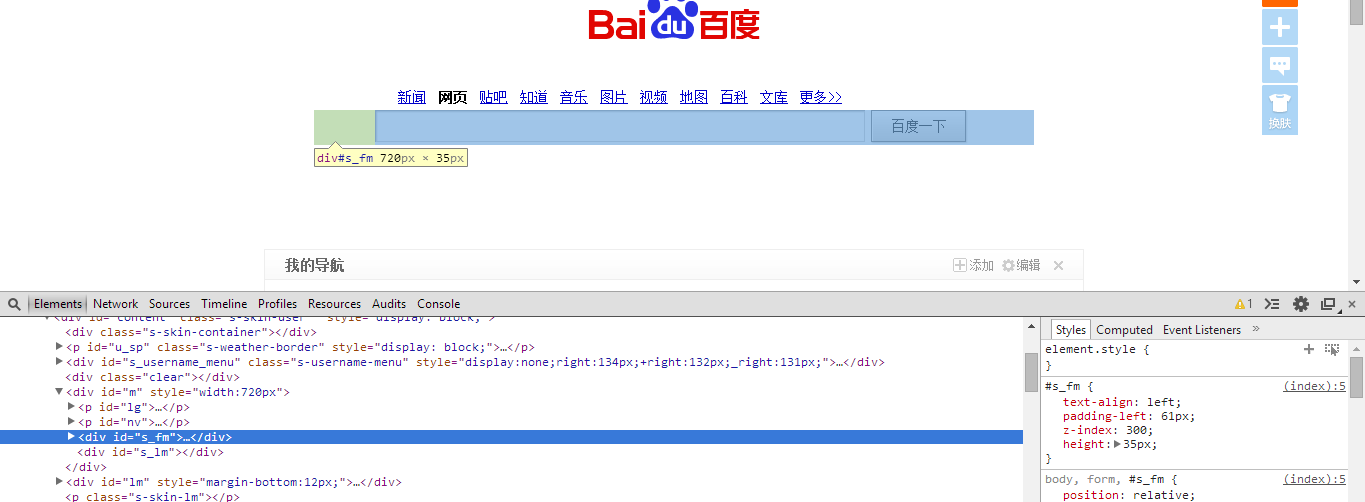The height and width of the screenshot is (502, 1365).
Task: Click the text-align: left declaration
Action: point(1122,402)
